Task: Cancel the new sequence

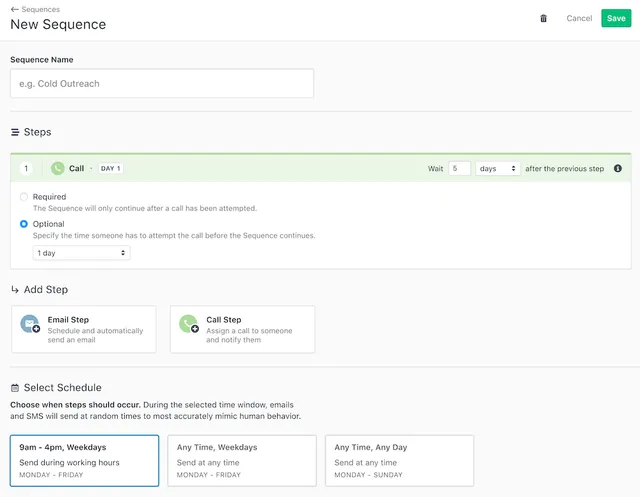Action: coord(579,18)
